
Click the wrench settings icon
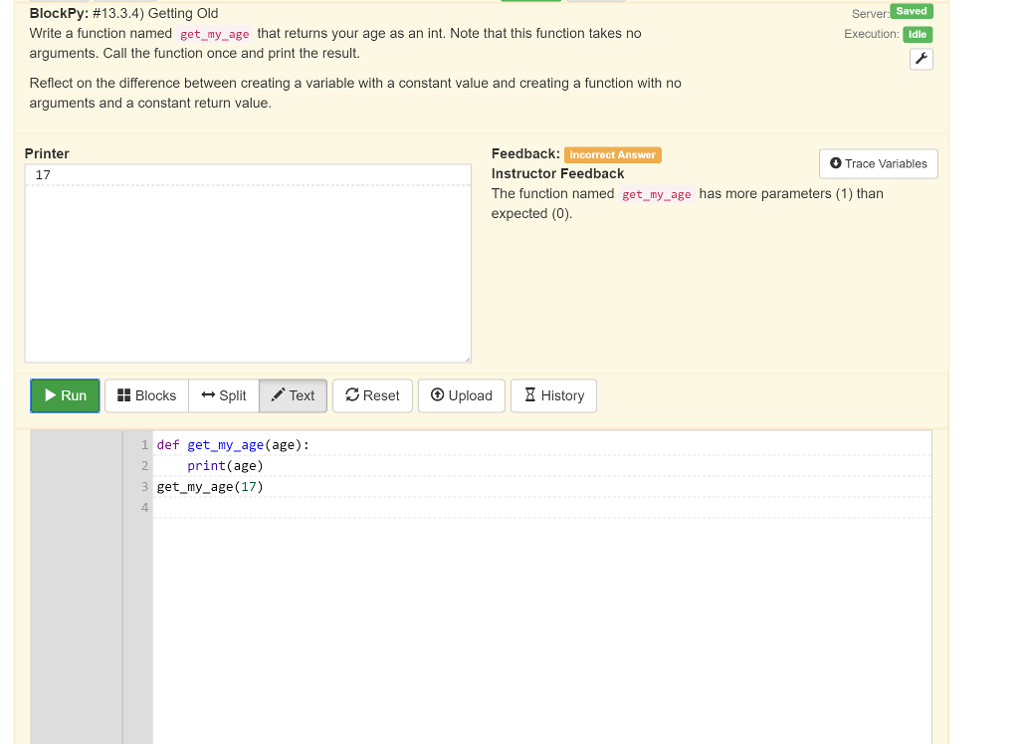pyautogui.click(x=920, y=58)
